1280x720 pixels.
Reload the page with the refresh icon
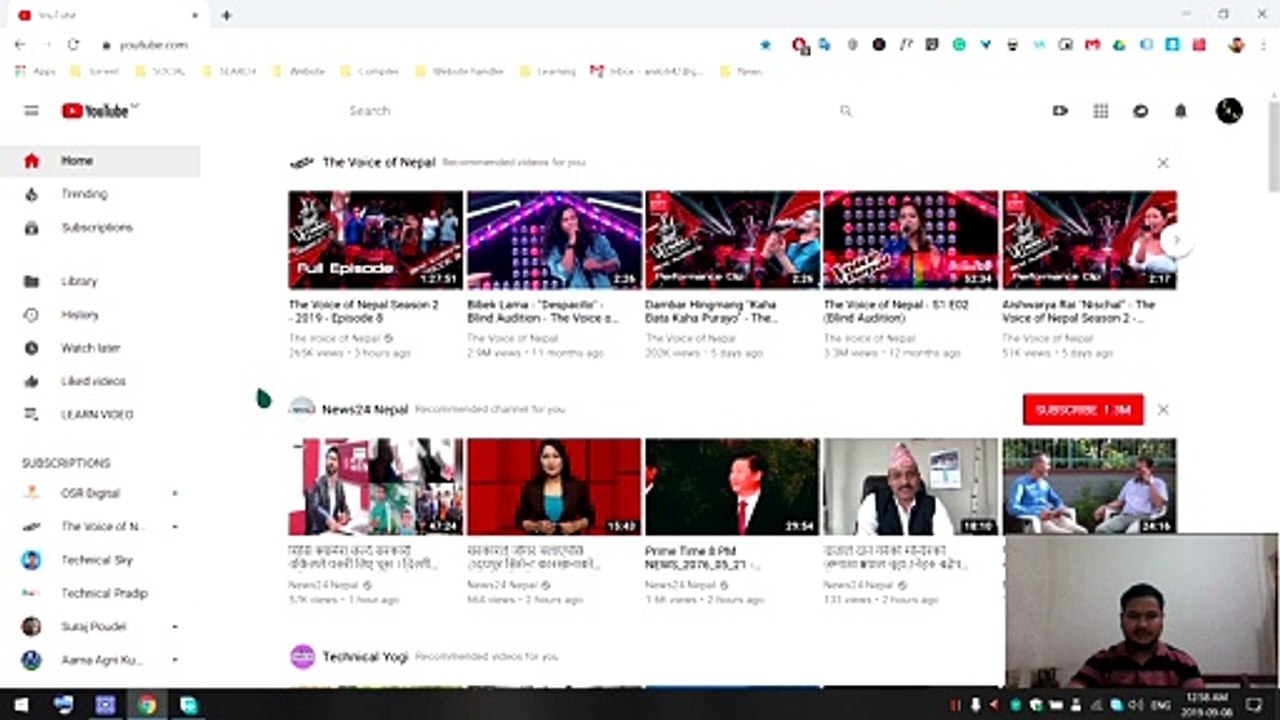click(x=73, y=45)
